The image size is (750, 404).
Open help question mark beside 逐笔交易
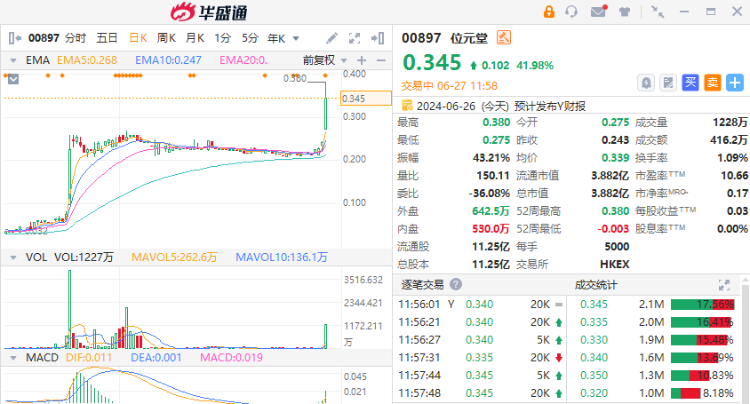(x=456, y=284)
